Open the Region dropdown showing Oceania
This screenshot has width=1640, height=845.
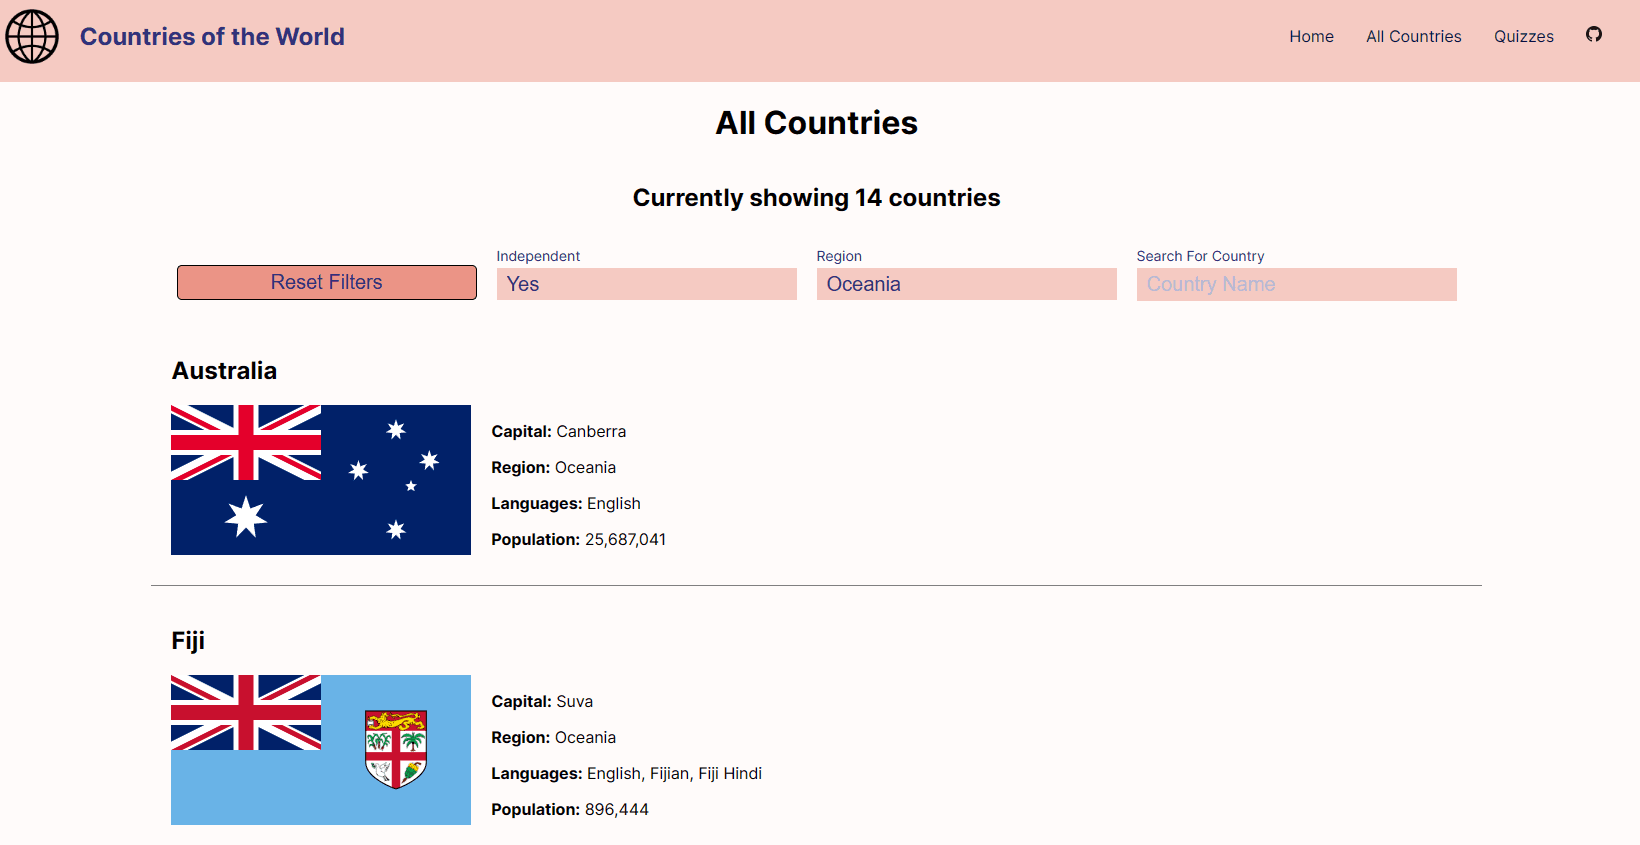click(x=966, y=284)
